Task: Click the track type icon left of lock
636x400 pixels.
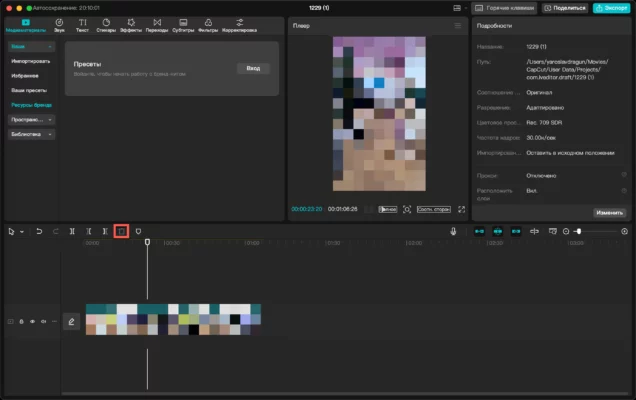Action: tap(11, 321)
